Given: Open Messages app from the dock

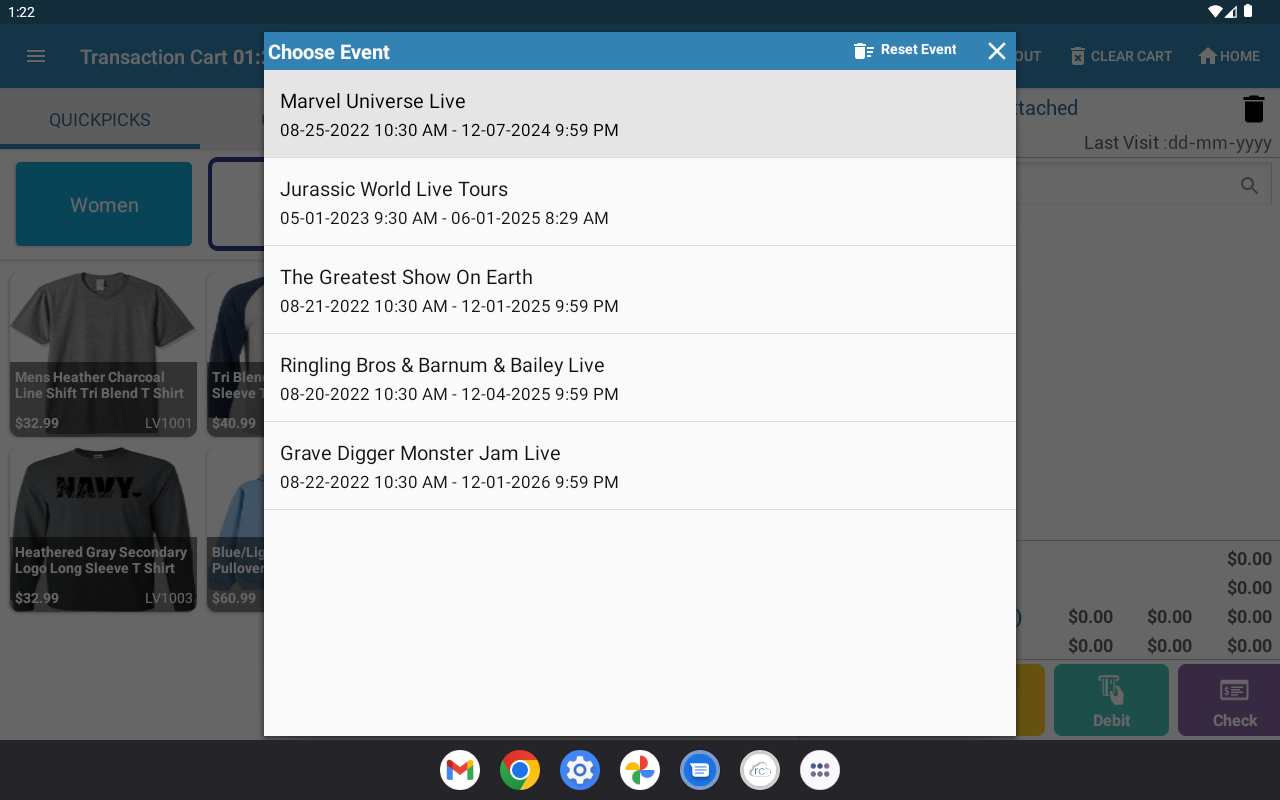Looking at the screenshot, I should (700, 770).
